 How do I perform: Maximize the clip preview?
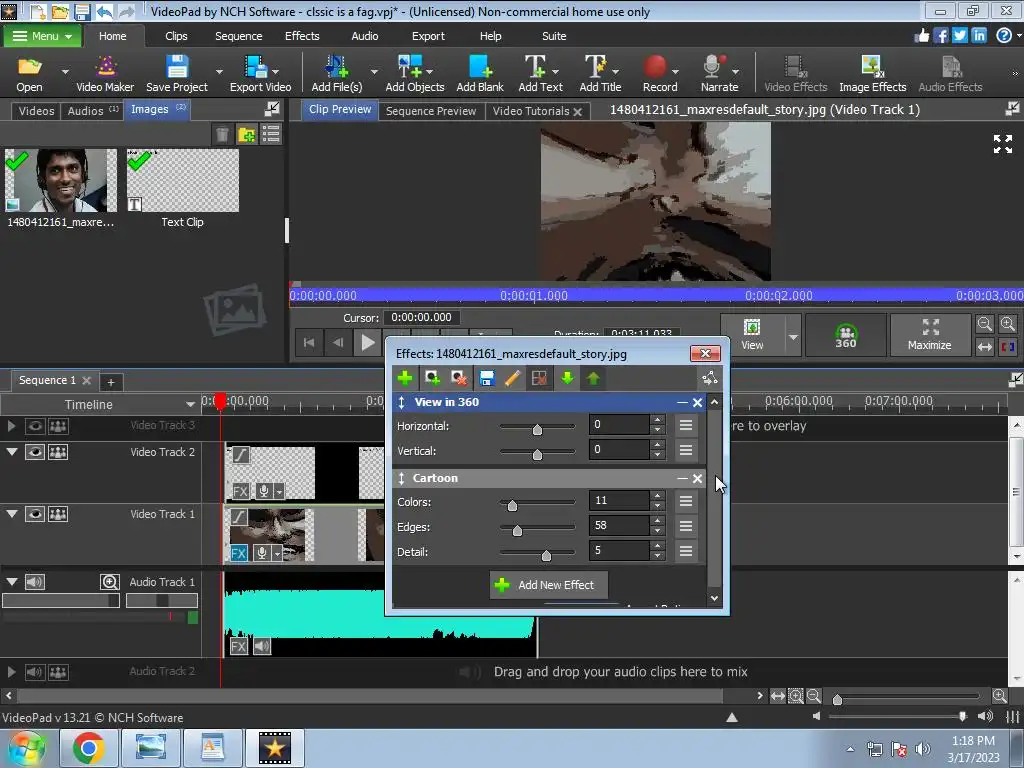[929, 335]
